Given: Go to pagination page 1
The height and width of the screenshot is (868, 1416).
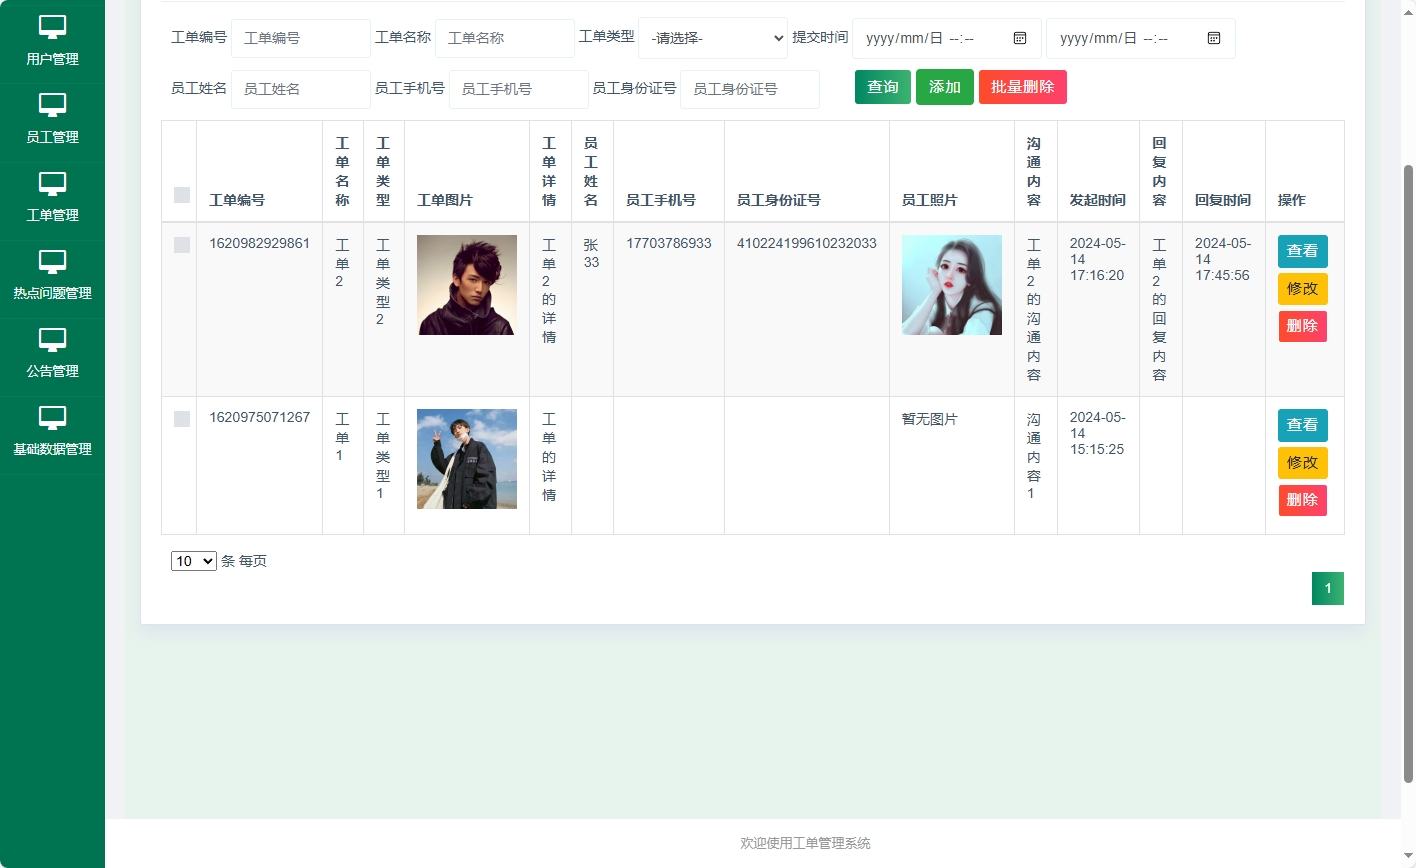Looking at the screenshot, I should [1327, 588].
